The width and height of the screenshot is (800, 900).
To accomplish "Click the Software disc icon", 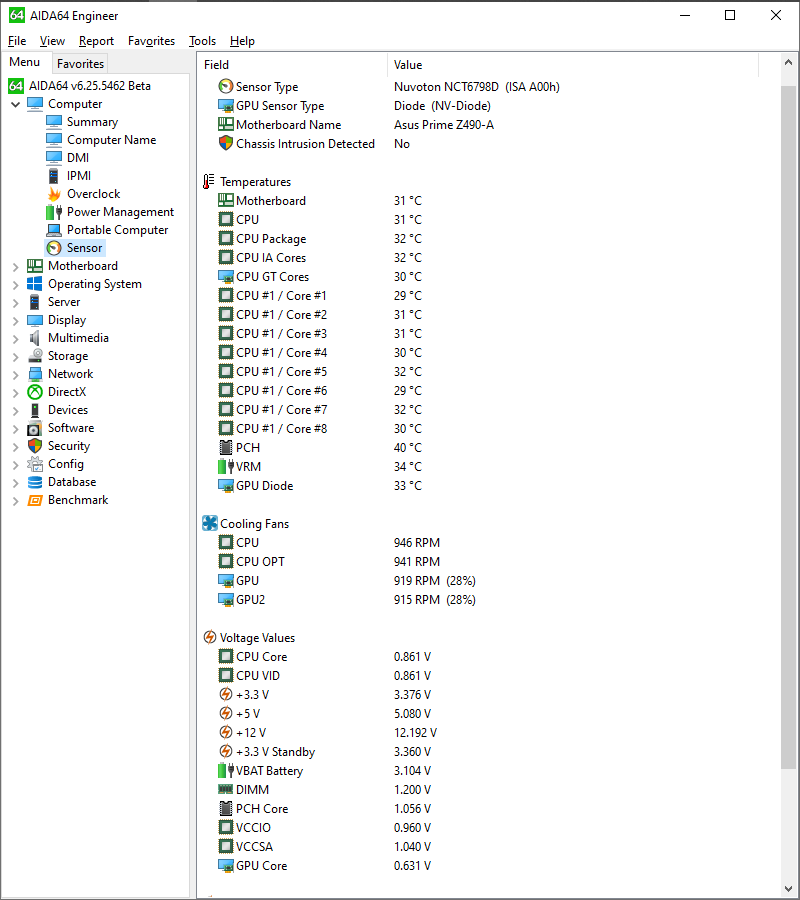I will 35,428.
